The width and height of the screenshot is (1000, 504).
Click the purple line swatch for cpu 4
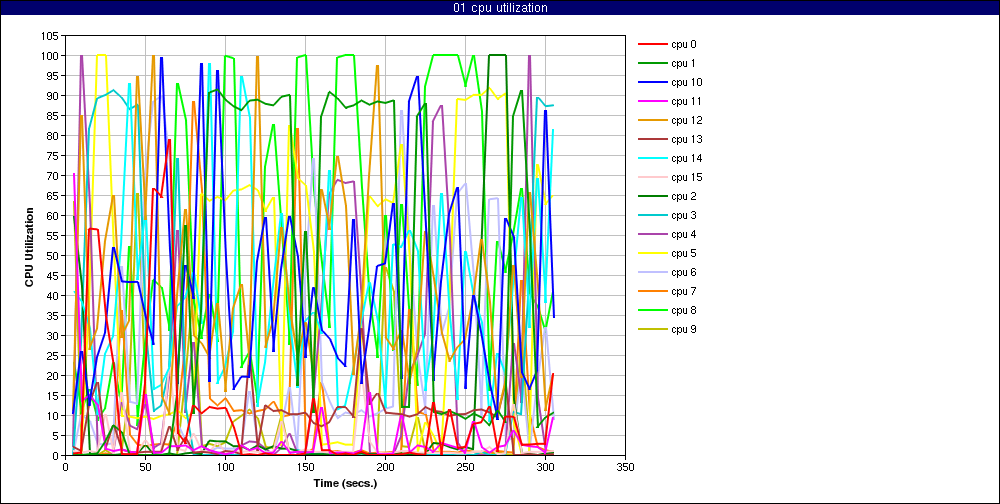(x=652, y=235)
